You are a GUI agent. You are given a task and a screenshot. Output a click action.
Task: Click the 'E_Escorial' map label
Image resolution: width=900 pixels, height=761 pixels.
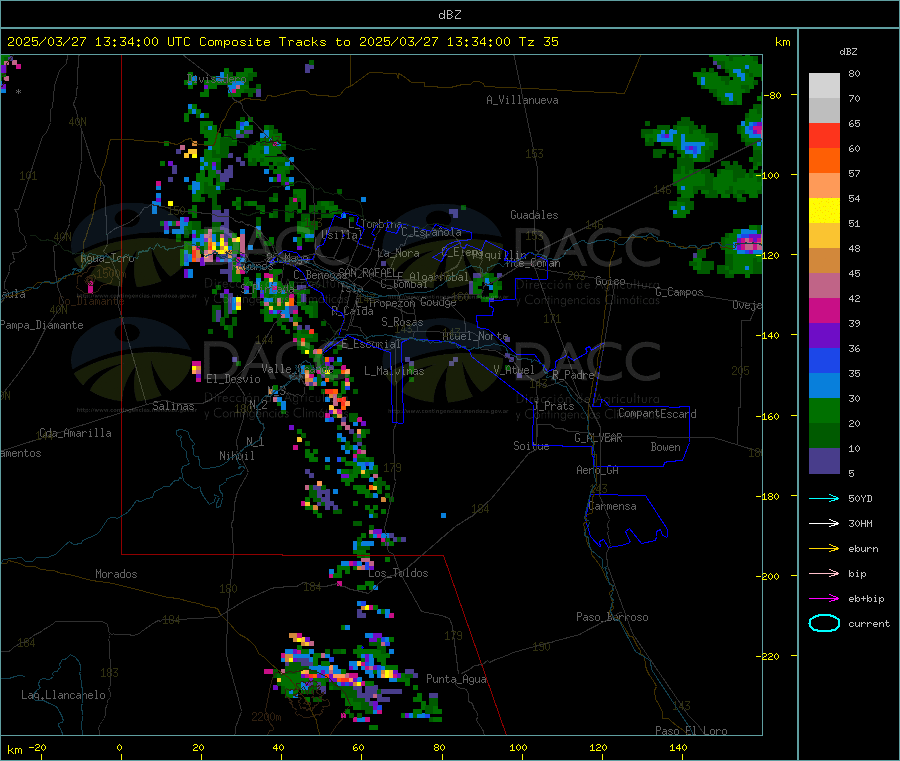371,344
